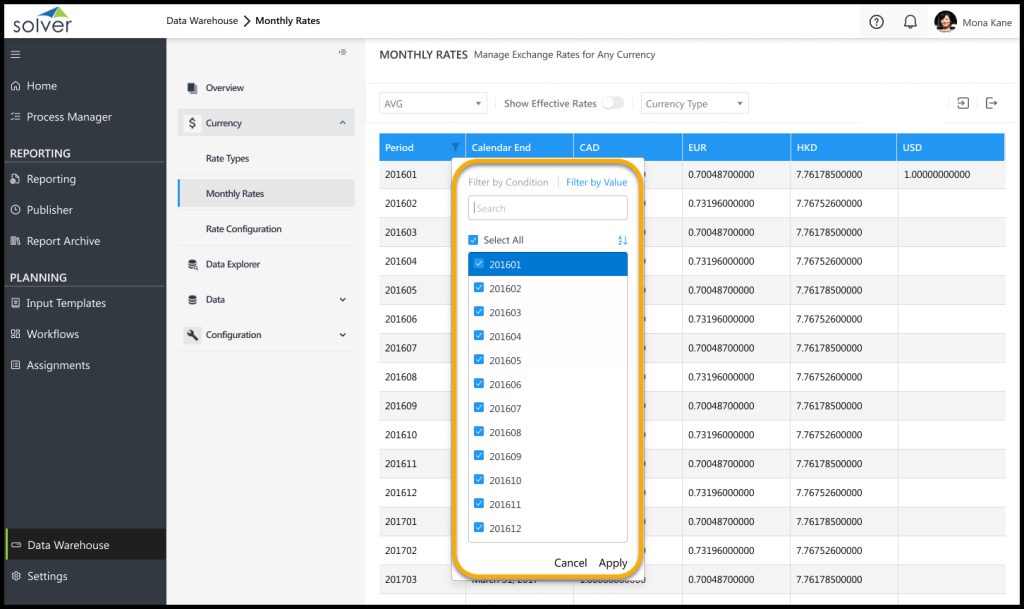The height and width of the screenshot is (609, 1024).
Task: Open the AVG rate type dropdown
Action: pyautogui.click(x=433, y=103)
